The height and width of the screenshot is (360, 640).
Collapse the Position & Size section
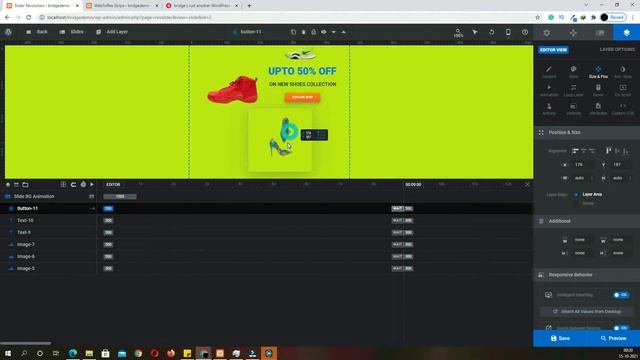click(x=587, y=132)
